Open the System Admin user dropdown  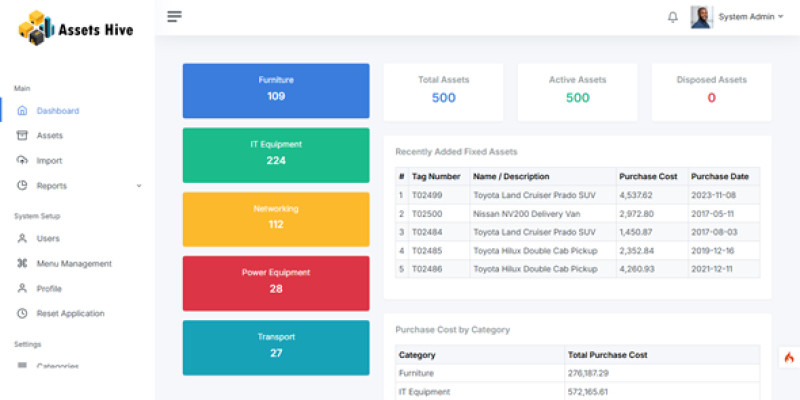tap(737, 17)
